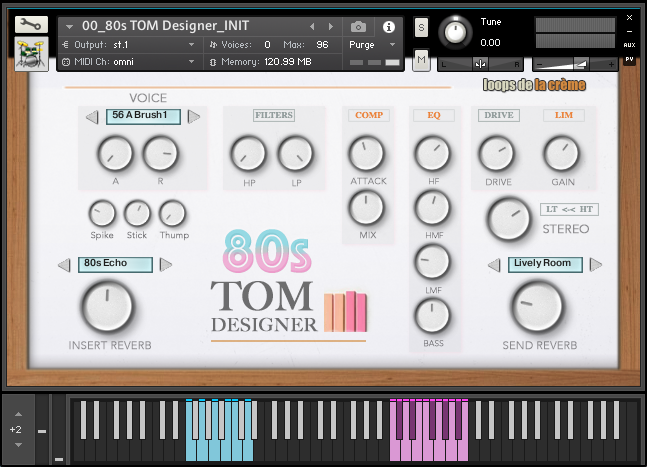
Task: Click the EQ BASS knob
Action: pos(432,316)
